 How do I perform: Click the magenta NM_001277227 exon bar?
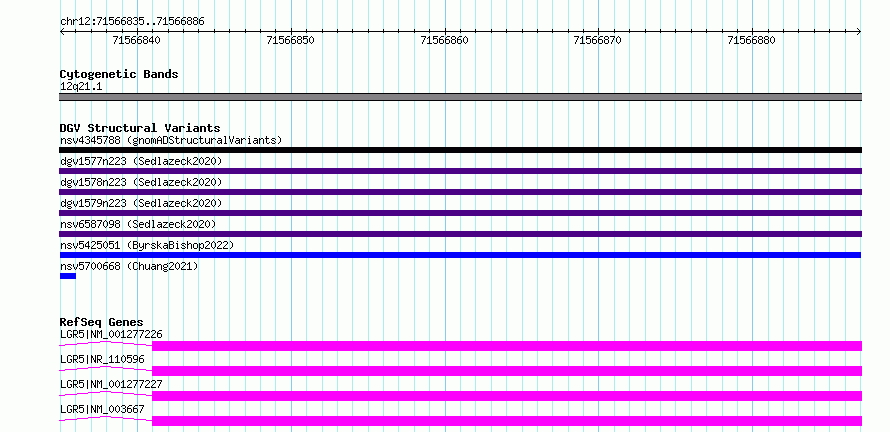pyautogui.click(x=507, y=396)
